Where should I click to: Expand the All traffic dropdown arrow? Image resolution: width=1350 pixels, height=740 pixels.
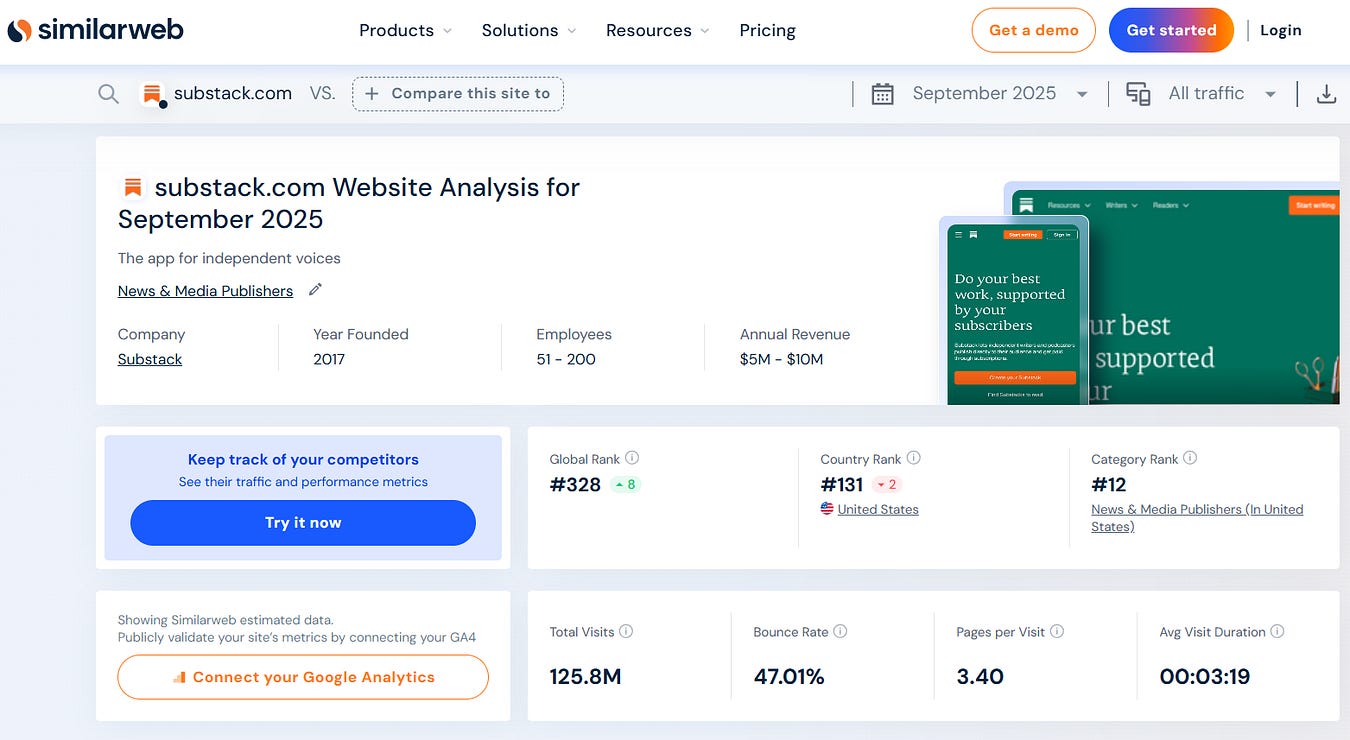tap(1270, 94)
